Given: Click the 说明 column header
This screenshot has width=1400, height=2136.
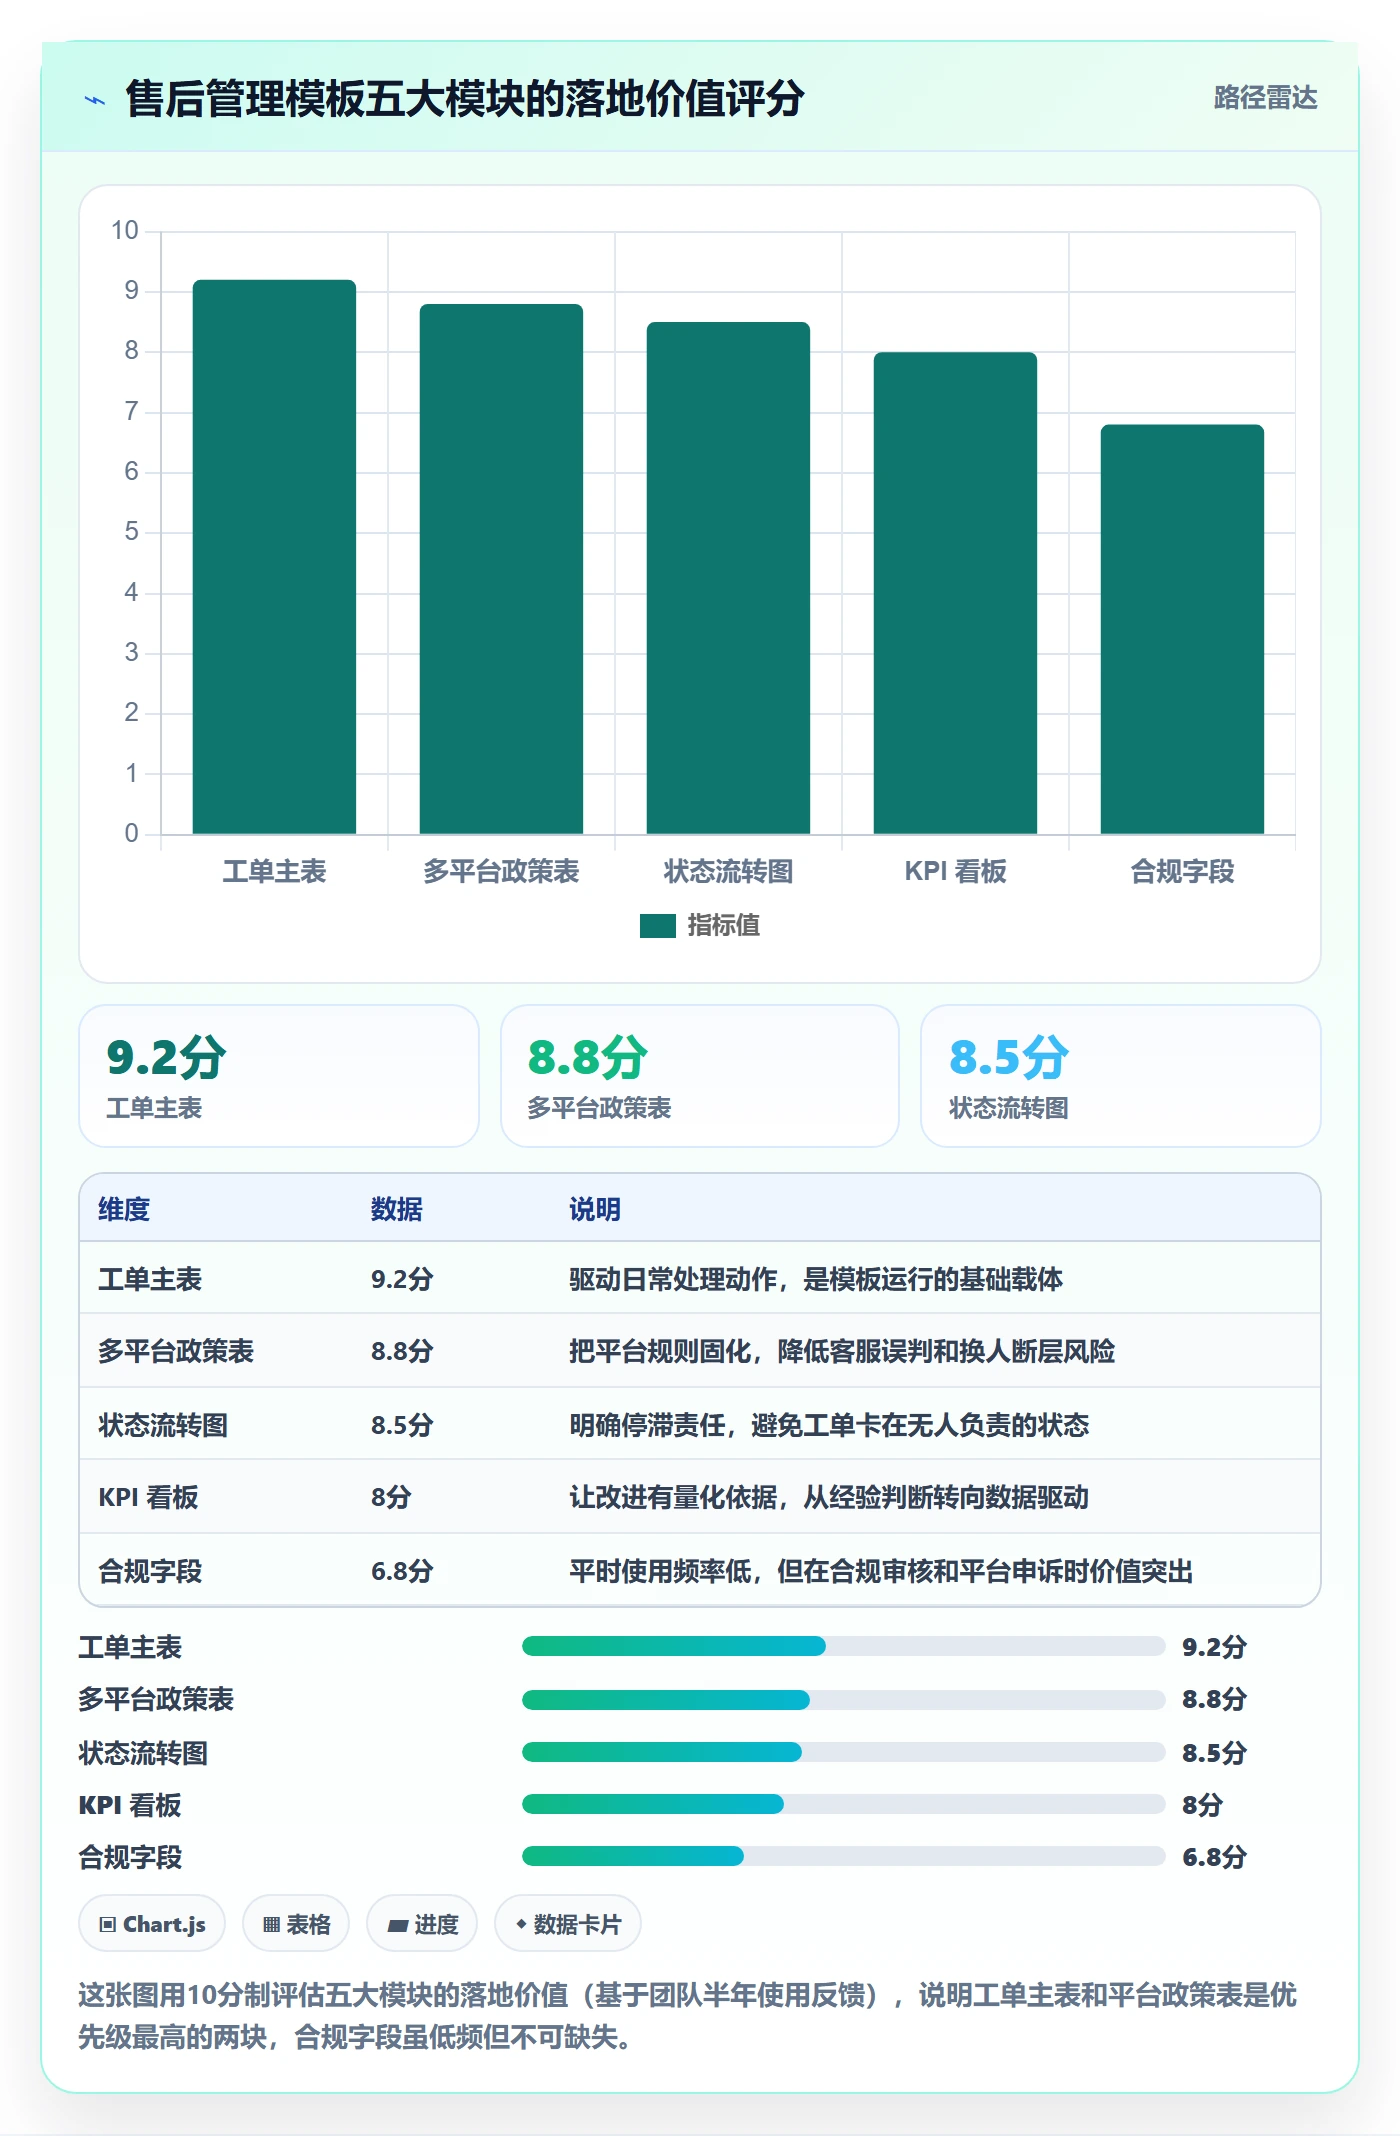Looking at the screenshot, I should tap(595, 1209).
